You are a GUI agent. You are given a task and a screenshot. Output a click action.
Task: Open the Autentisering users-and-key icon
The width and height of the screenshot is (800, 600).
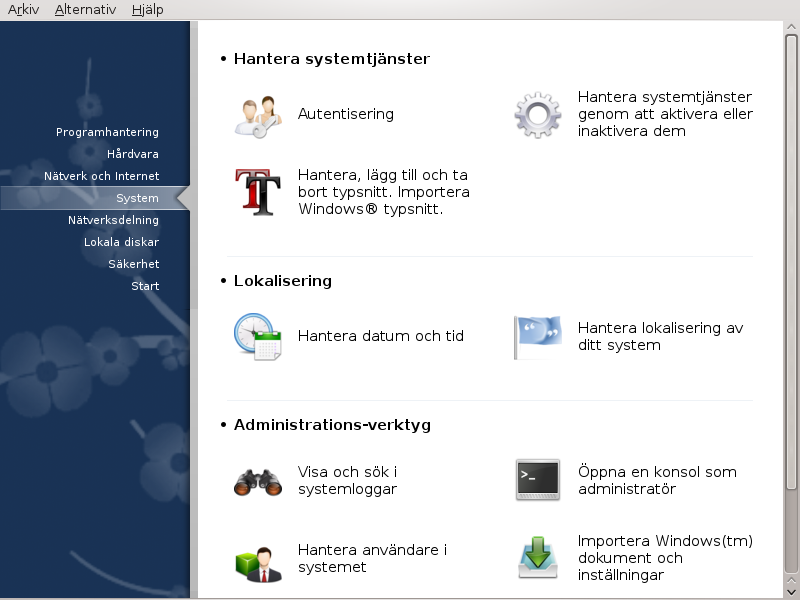(258, 116)
